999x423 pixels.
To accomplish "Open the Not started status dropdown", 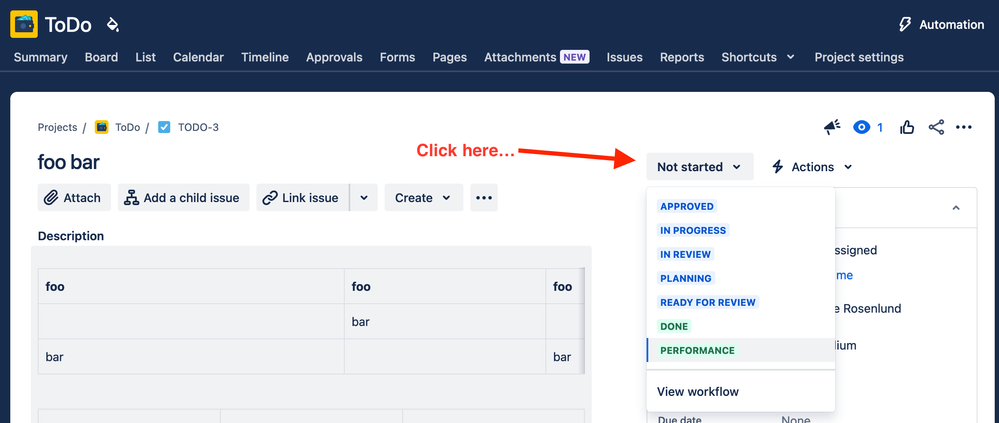I will (700, 167).
